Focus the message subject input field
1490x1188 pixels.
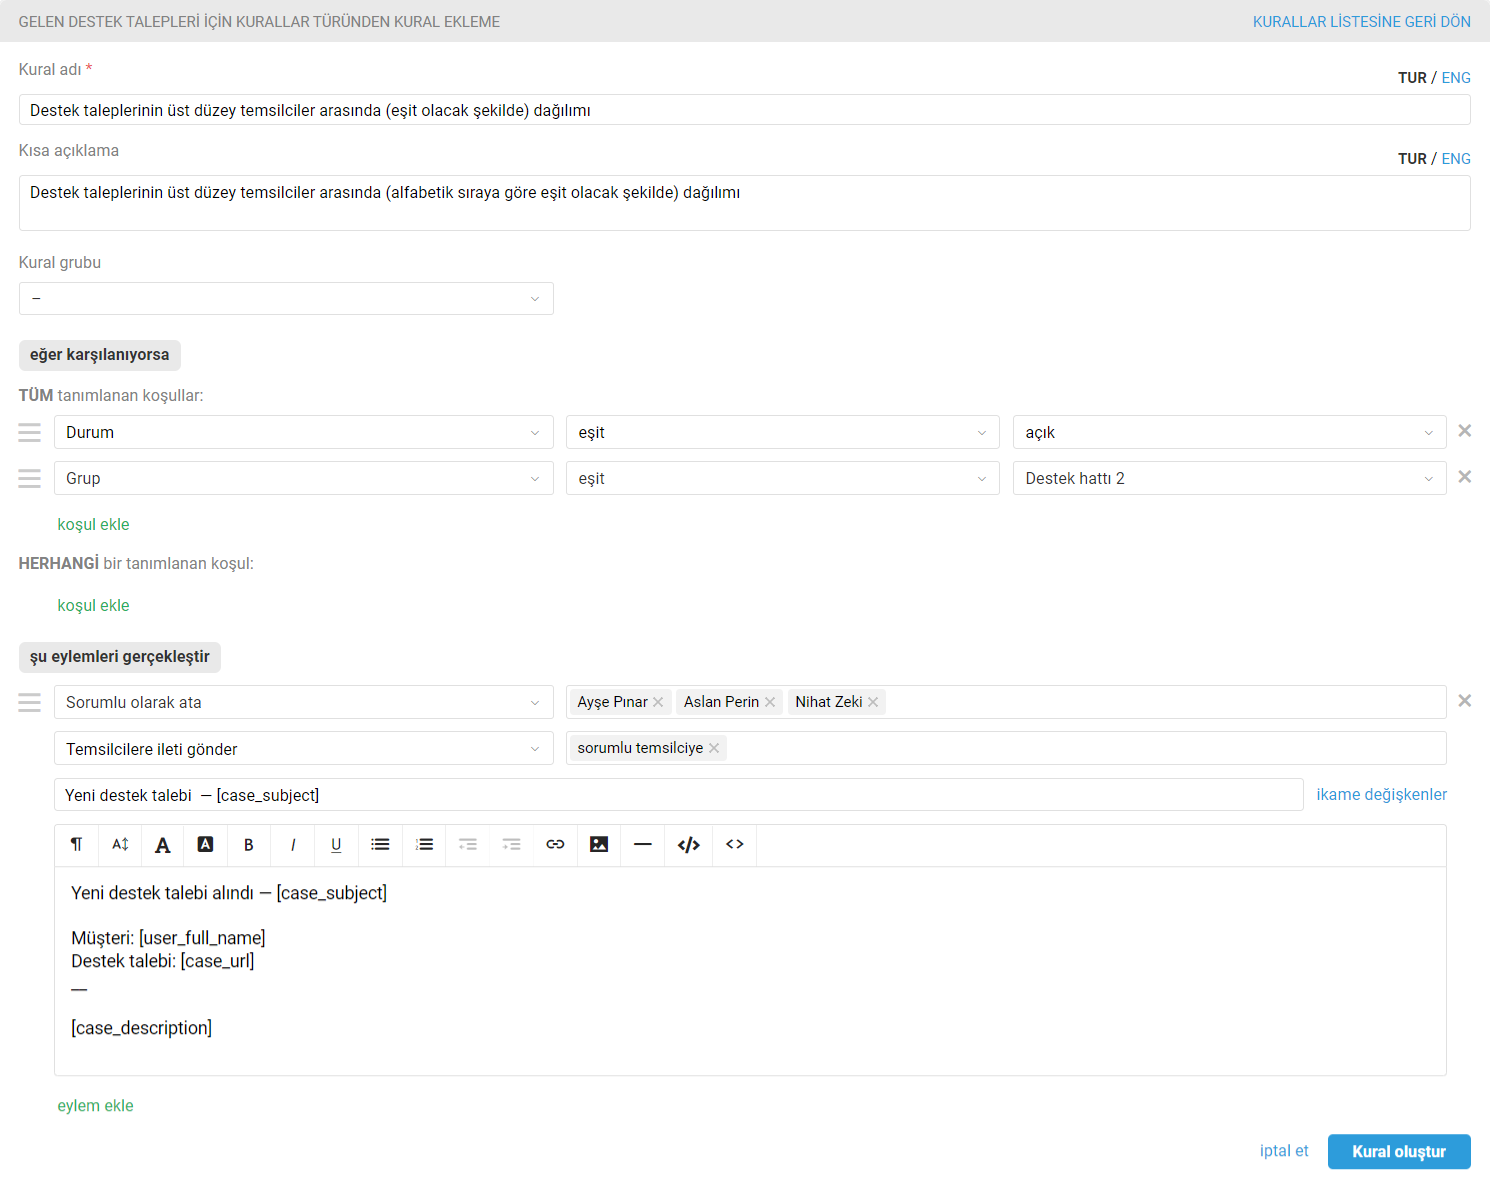point(679,795)
